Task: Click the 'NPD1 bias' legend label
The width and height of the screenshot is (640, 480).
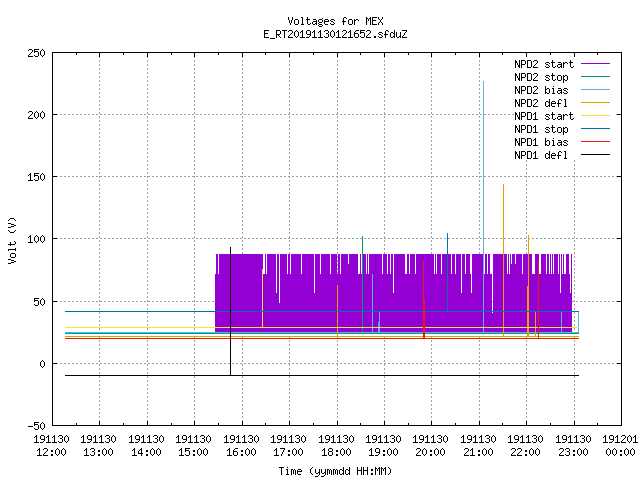Action: pos(541,142)
